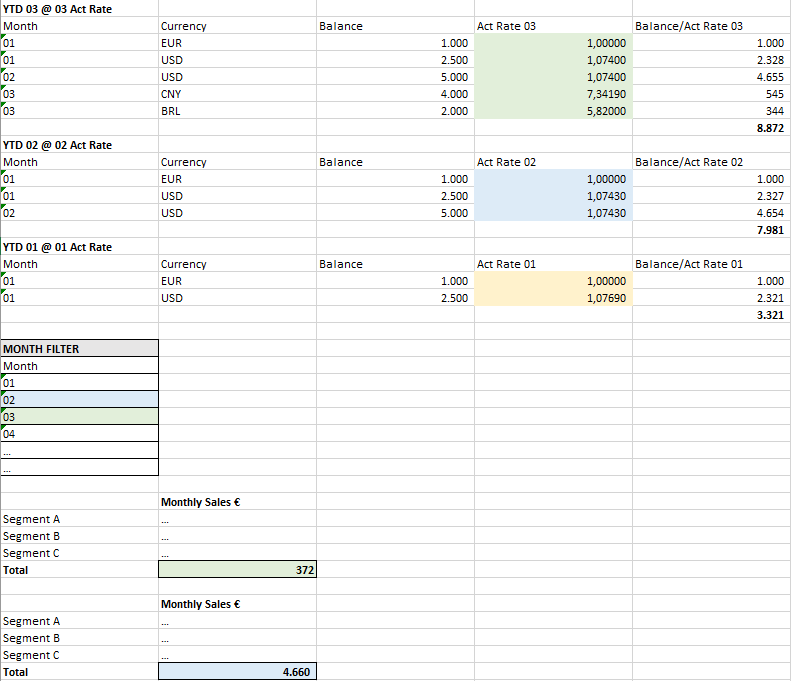This screenshot has width=791, height=681.
Task: Click the 'Act Rate 01' column header cell
Action: click(553, 264)
